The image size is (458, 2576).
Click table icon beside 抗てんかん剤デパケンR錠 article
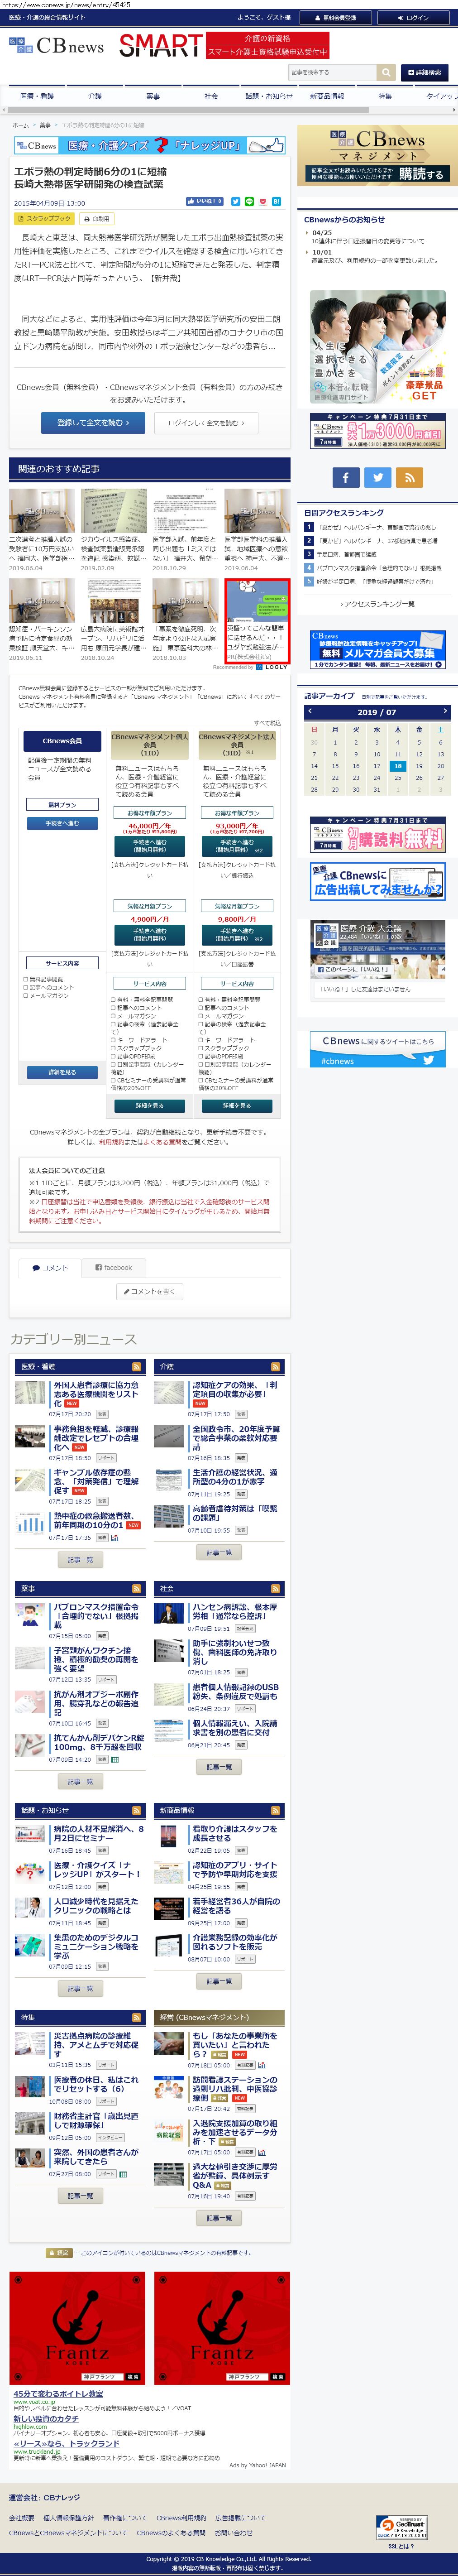click(114, 1759)
